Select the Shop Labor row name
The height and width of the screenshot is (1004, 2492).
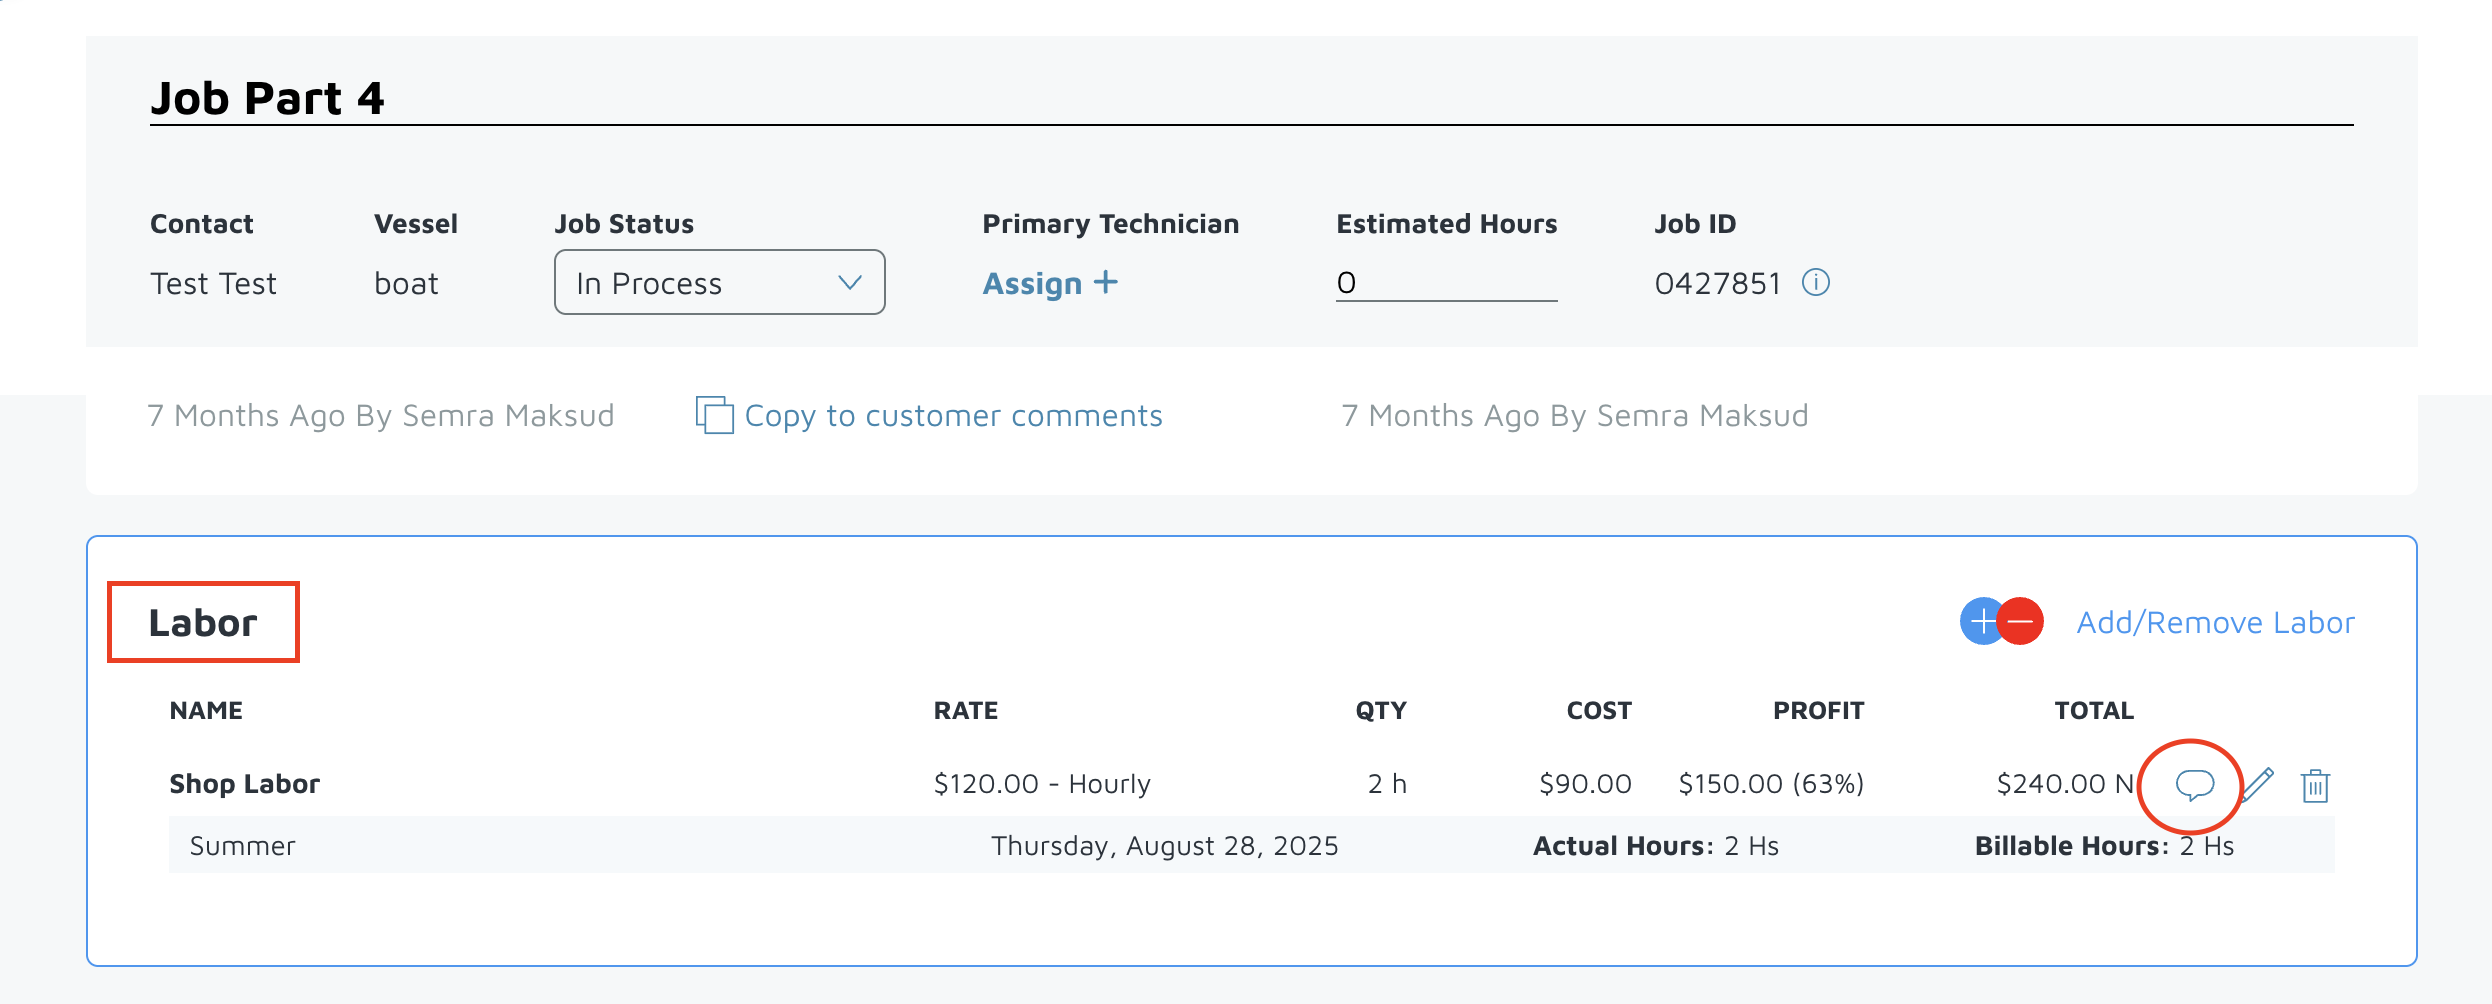pos(244,784)
